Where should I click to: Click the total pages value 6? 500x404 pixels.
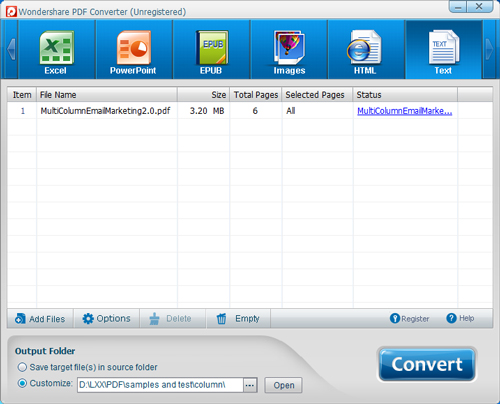click(255, 111)
